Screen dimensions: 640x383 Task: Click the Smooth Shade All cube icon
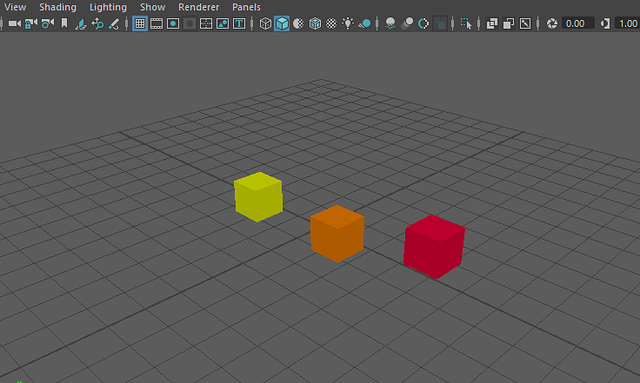tap(282, 24)
